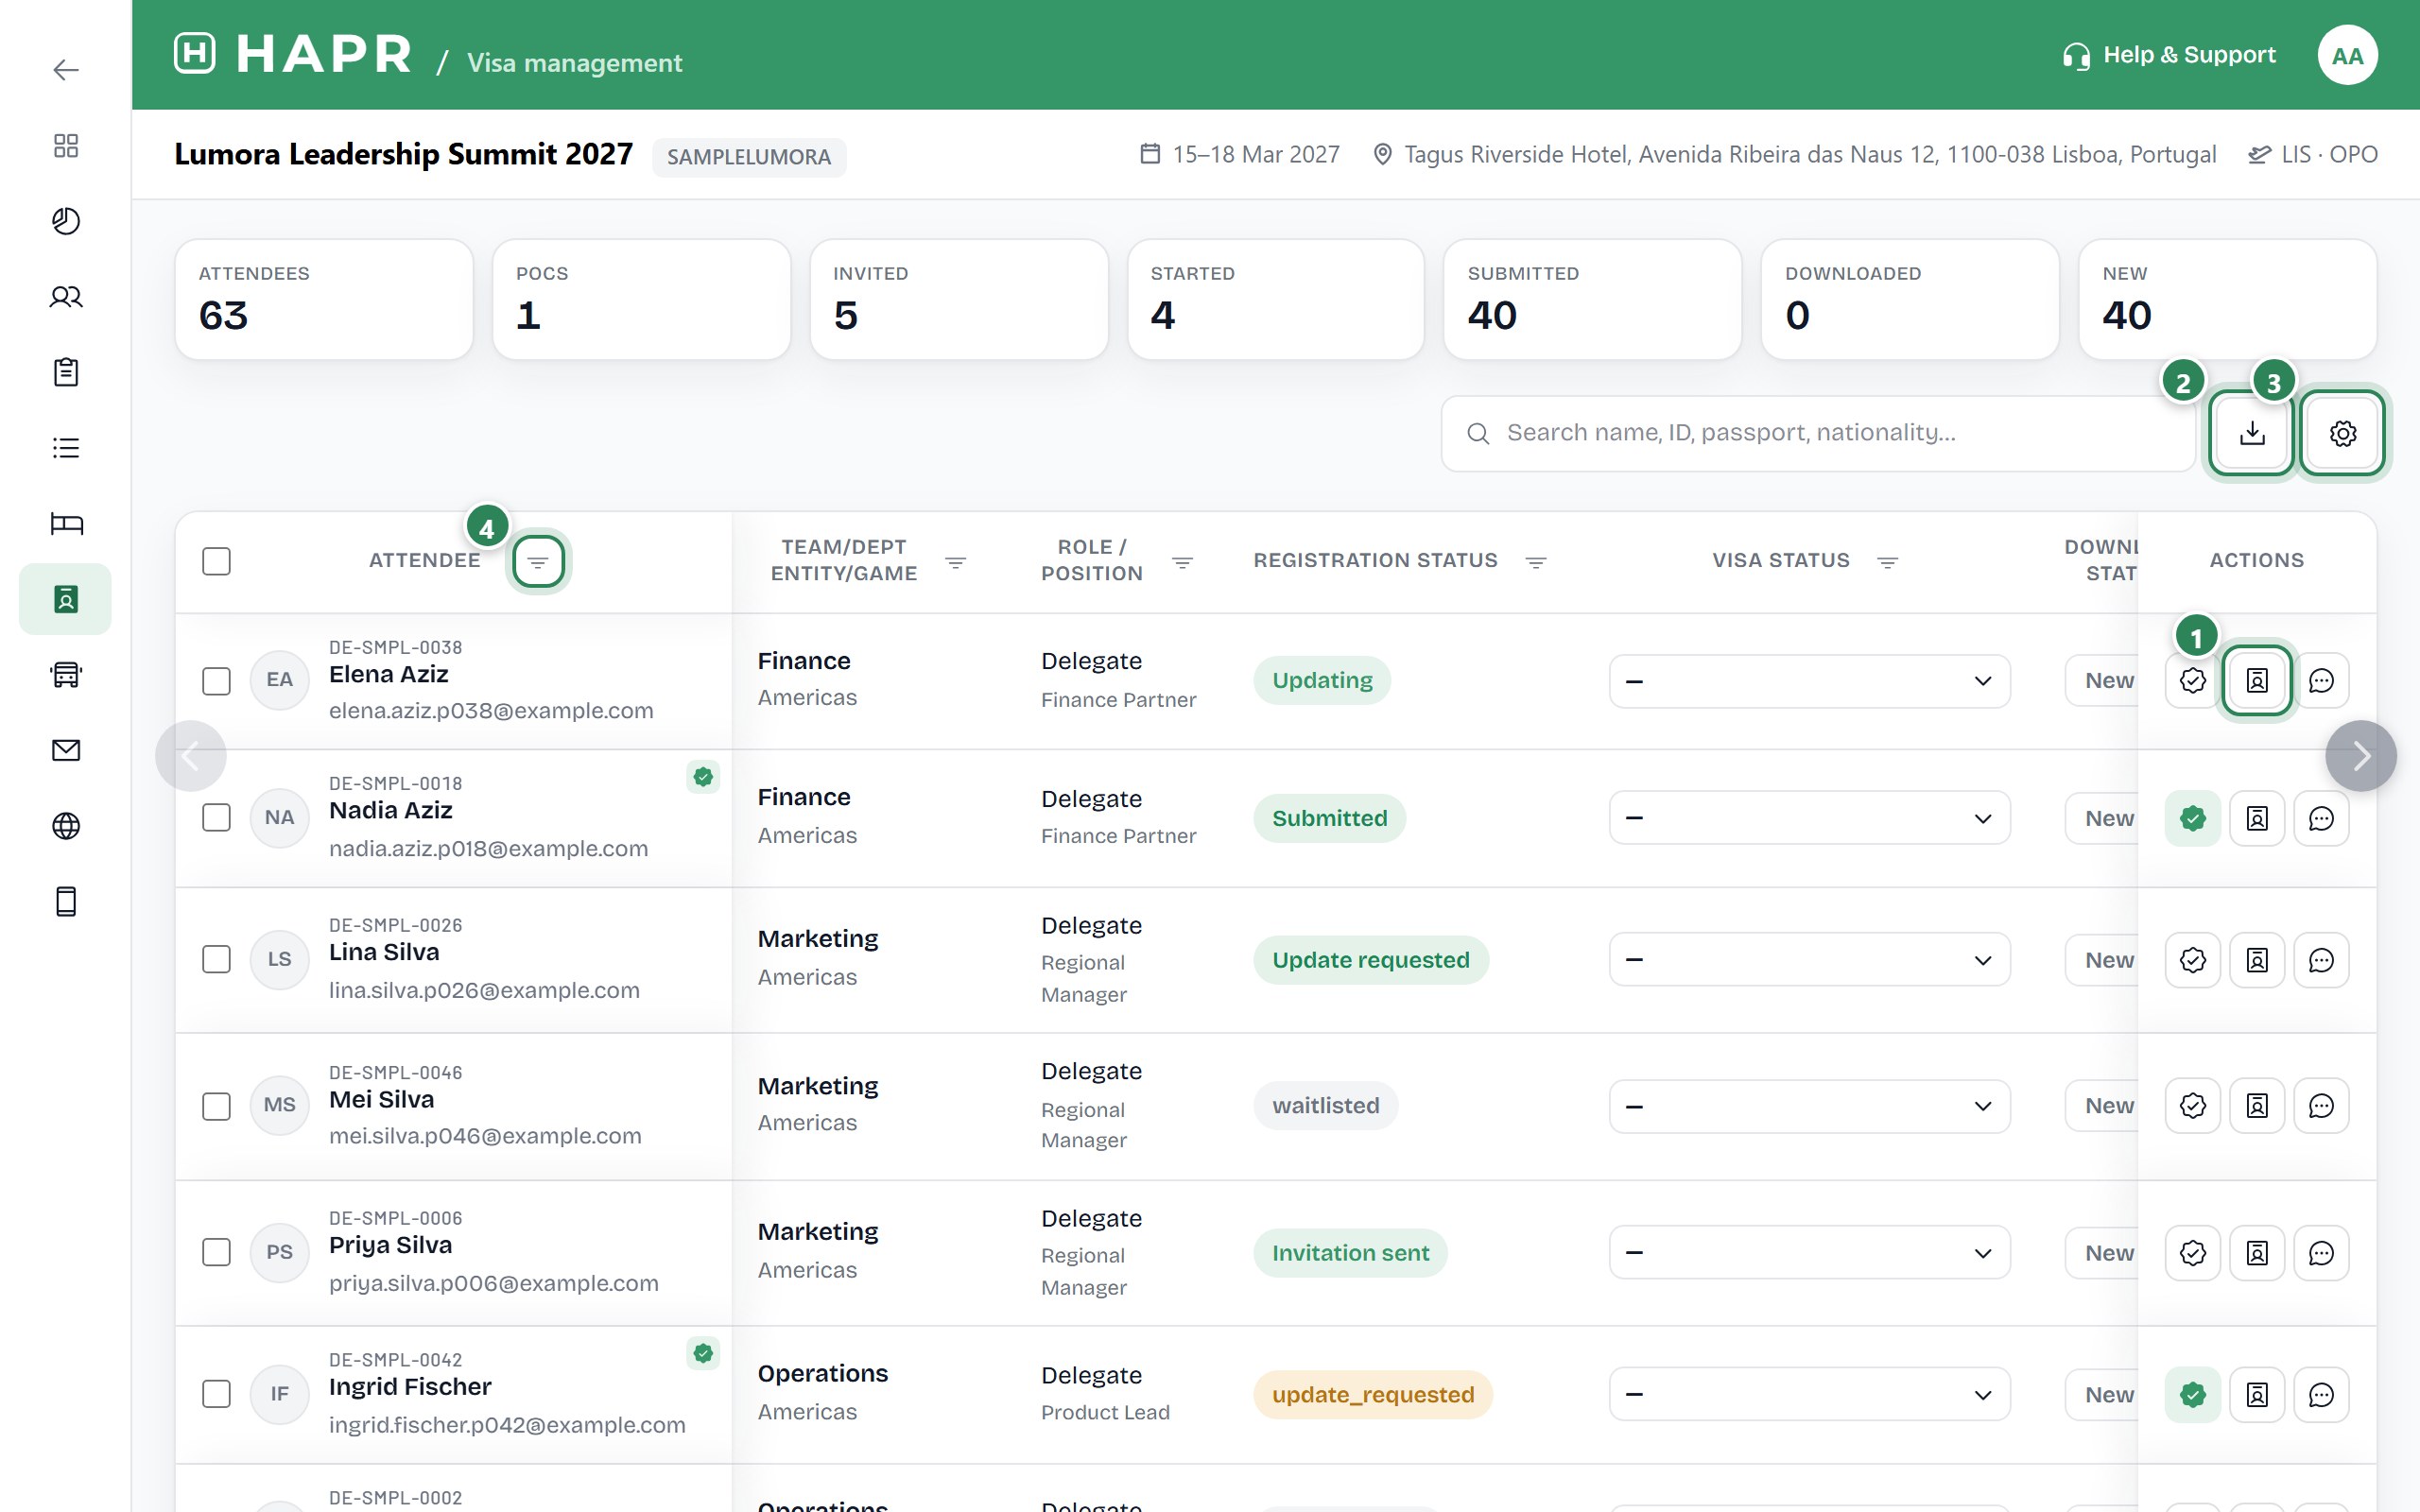This screenshot has width=2420, height=1512.
Task: Open the attendees people icon in sidebar
Action: click(66, 297)
